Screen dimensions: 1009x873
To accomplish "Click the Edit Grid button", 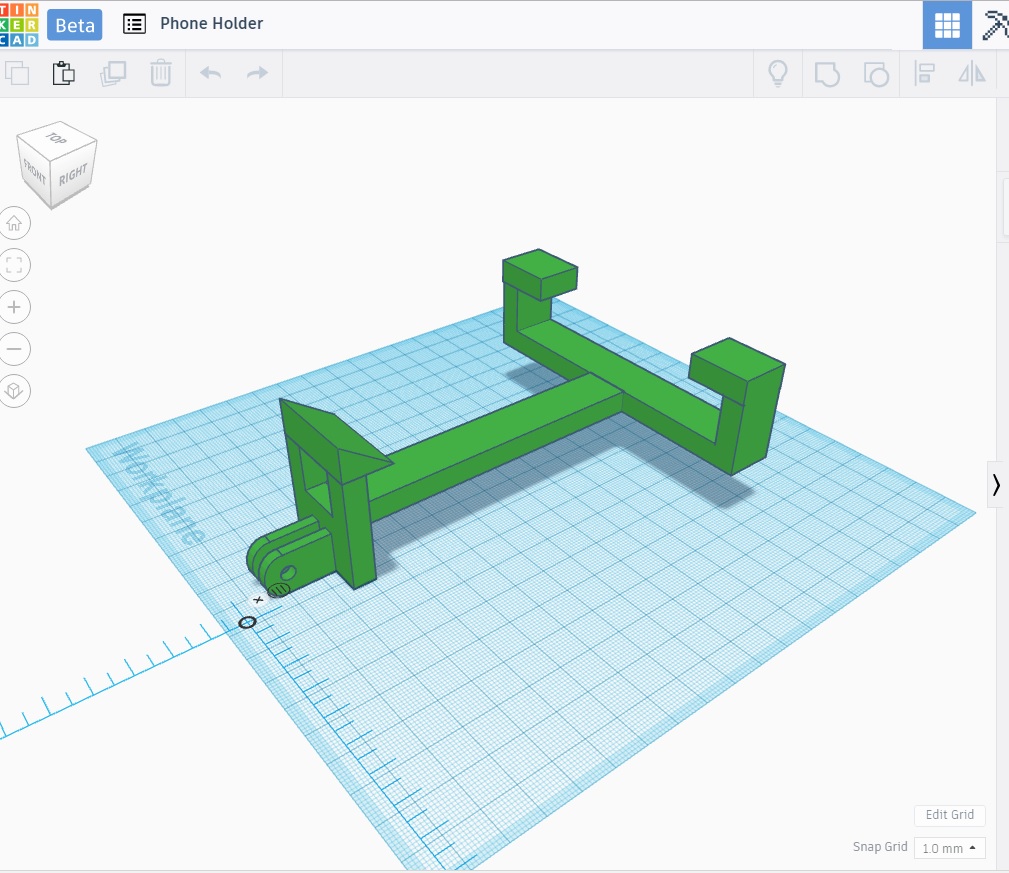I will pyautogui.click(x=949, y=814).
